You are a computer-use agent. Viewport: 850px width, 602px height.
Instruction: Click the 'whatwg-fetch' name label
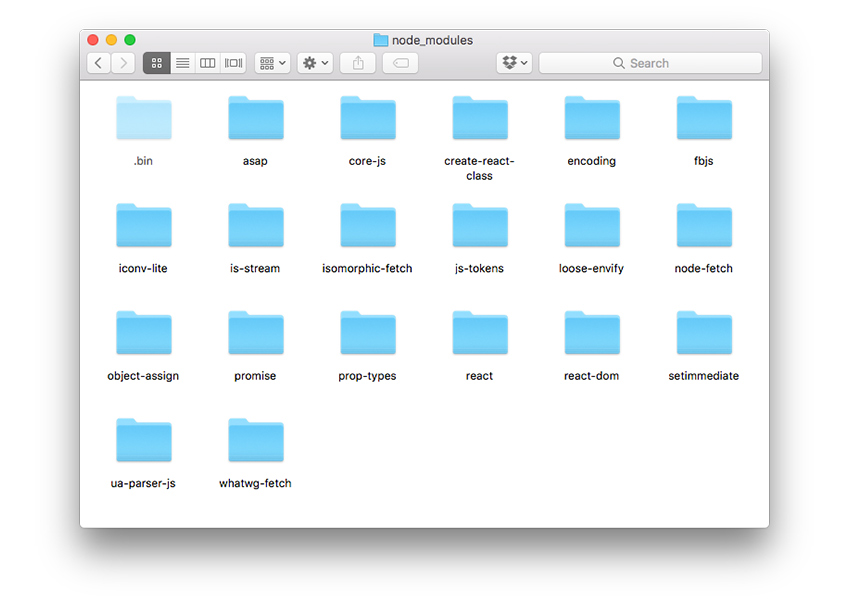(x=255, y=483)
